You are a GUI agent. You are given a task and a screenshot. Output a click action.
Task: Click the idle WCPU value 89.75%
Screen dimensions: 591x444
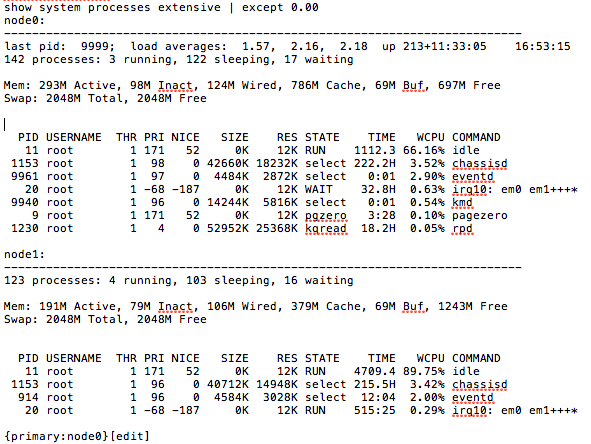pos(424,371)
